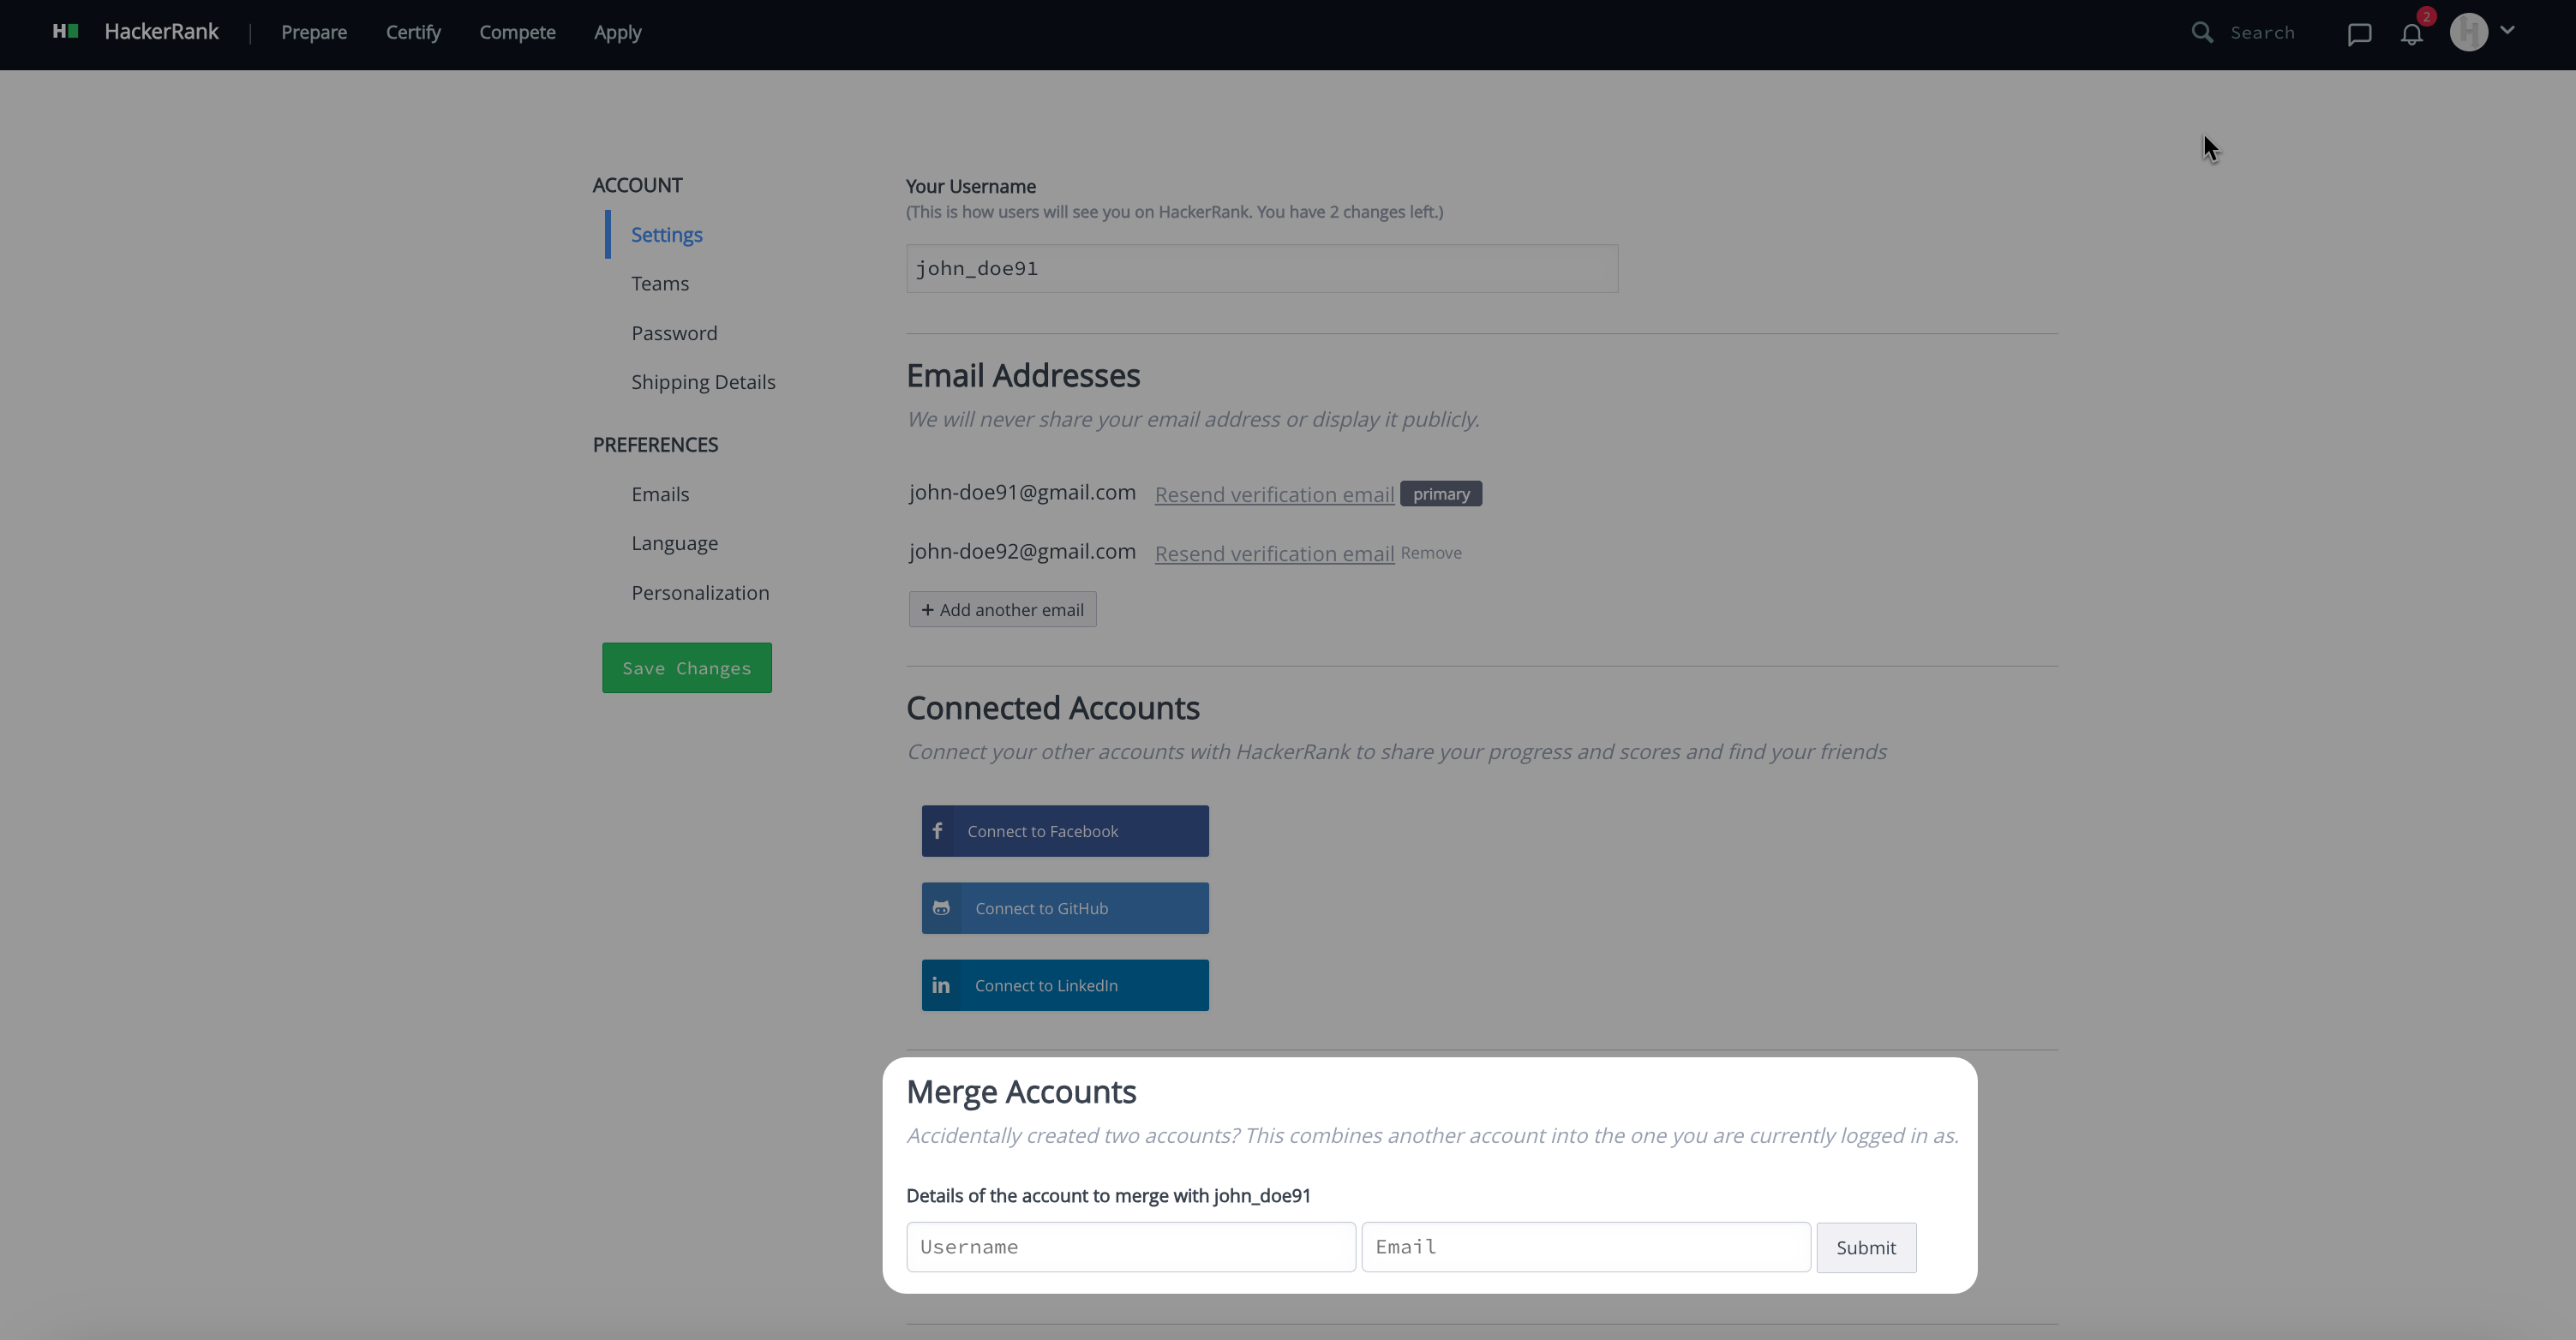Click the GitHub icon on connect button
Image resolution: width=2576 pixels, height=1340 pixels.
point(941,908)
